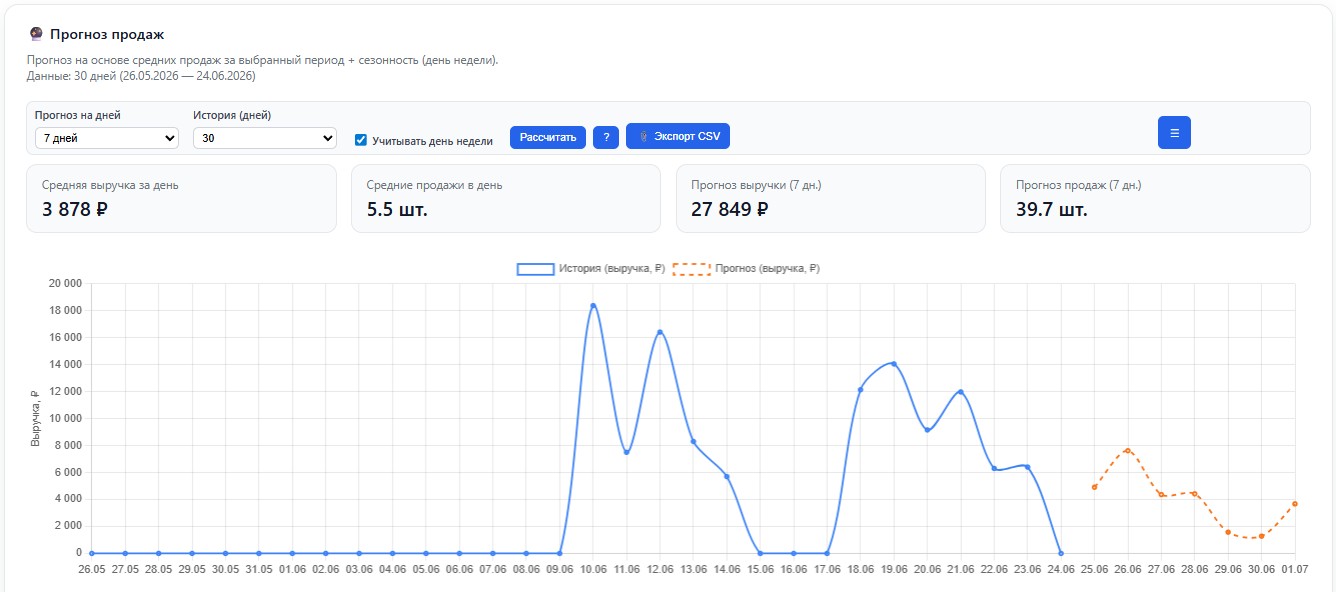1336x592 pixels.
Task: Click the 11.06 history data point
Action: [626, 452]
